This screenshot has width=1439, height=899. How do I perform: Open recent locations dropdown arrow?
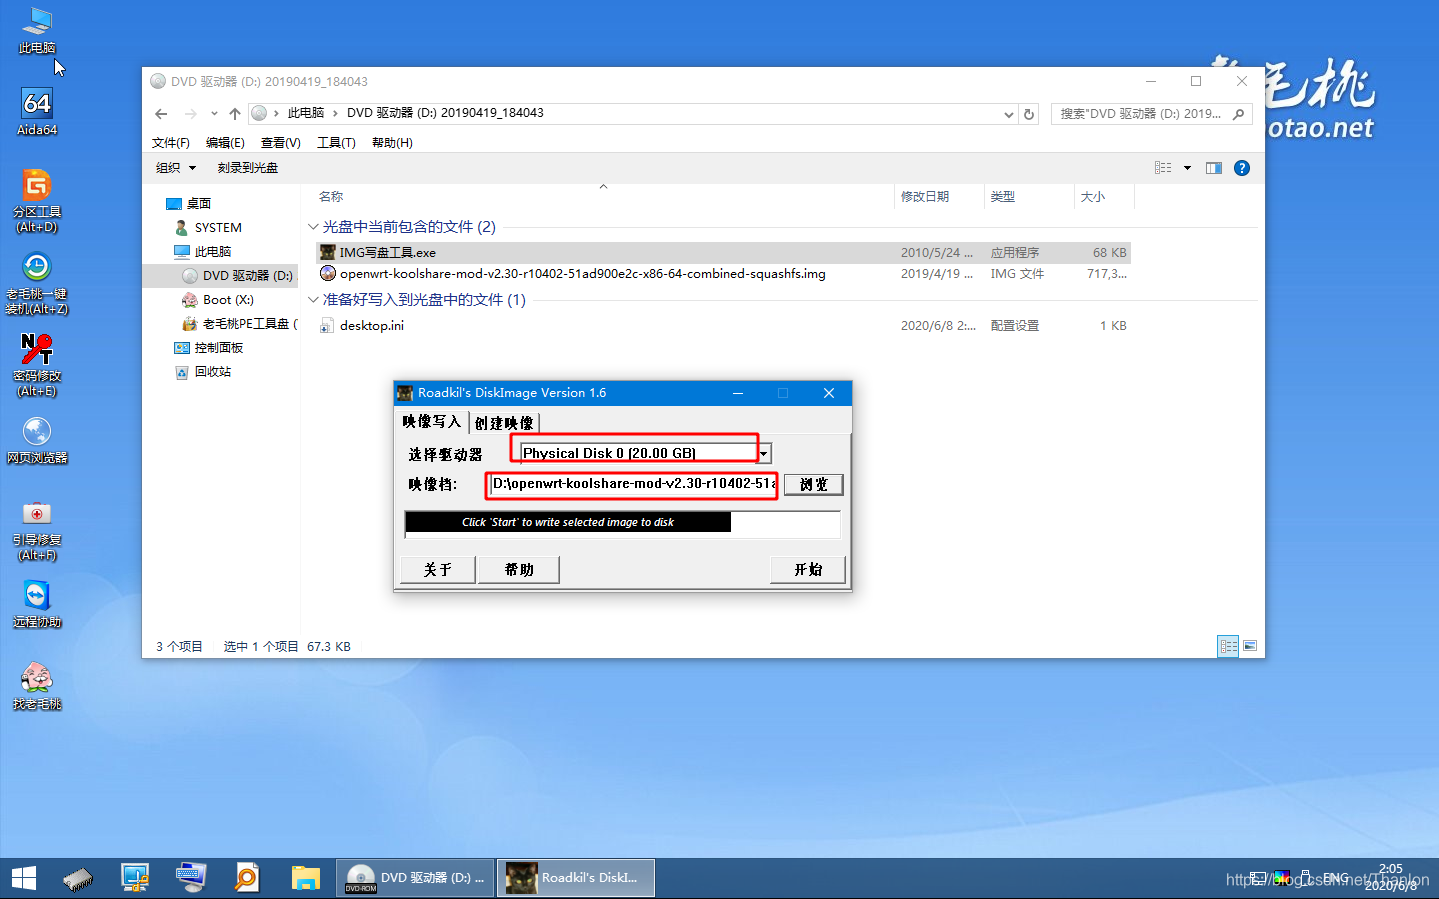point(214,113)
